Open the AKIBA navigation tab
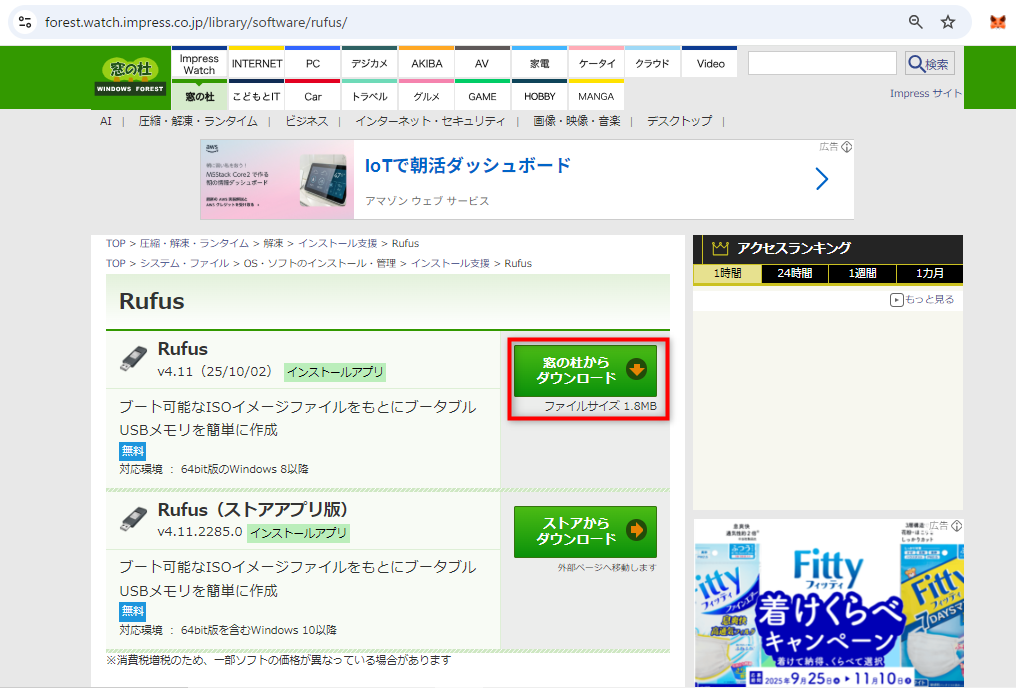The image size is (1016, 688). 426,63
